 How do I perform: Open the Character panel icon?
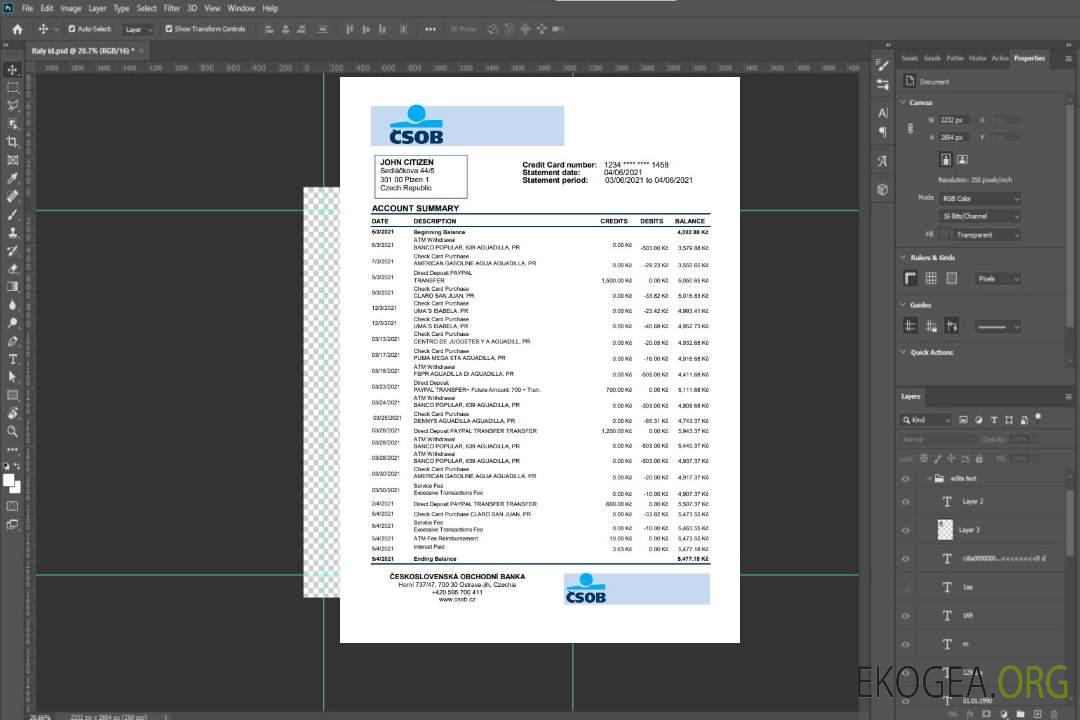tap(882, 112)
